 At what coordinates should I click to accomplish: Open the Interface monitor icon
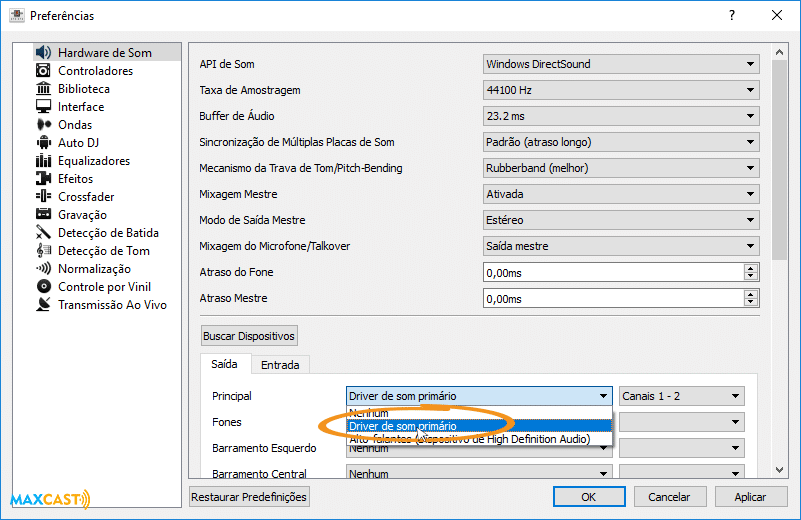43,107
